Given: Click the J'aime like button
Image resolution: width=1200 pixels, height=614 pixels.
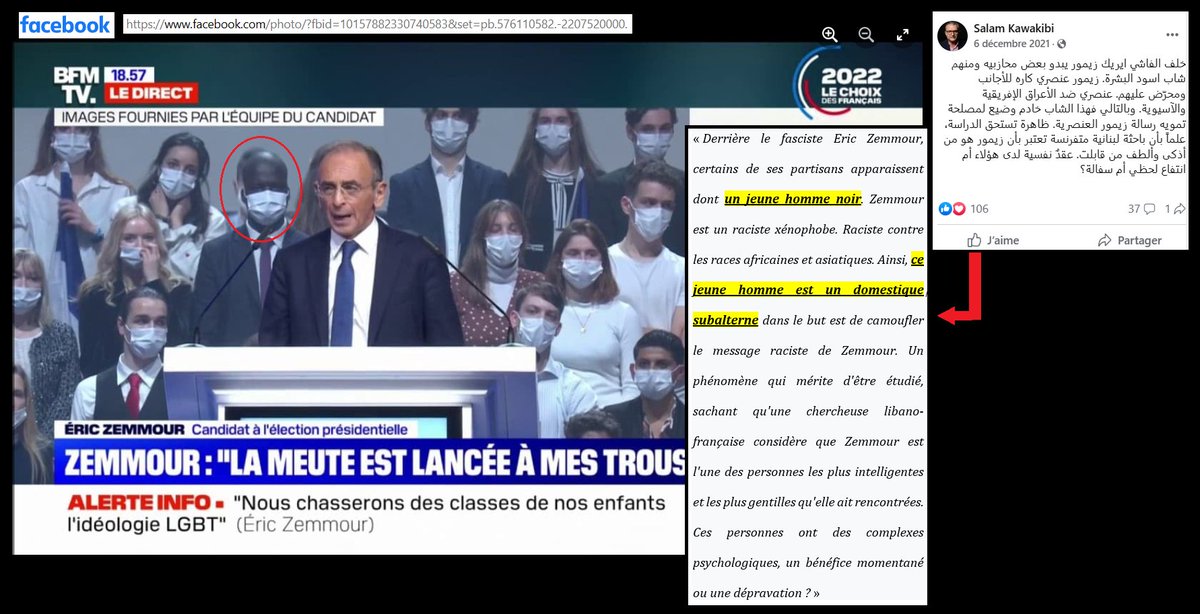Looking at the screenshot, I should [x=993, y=240].
